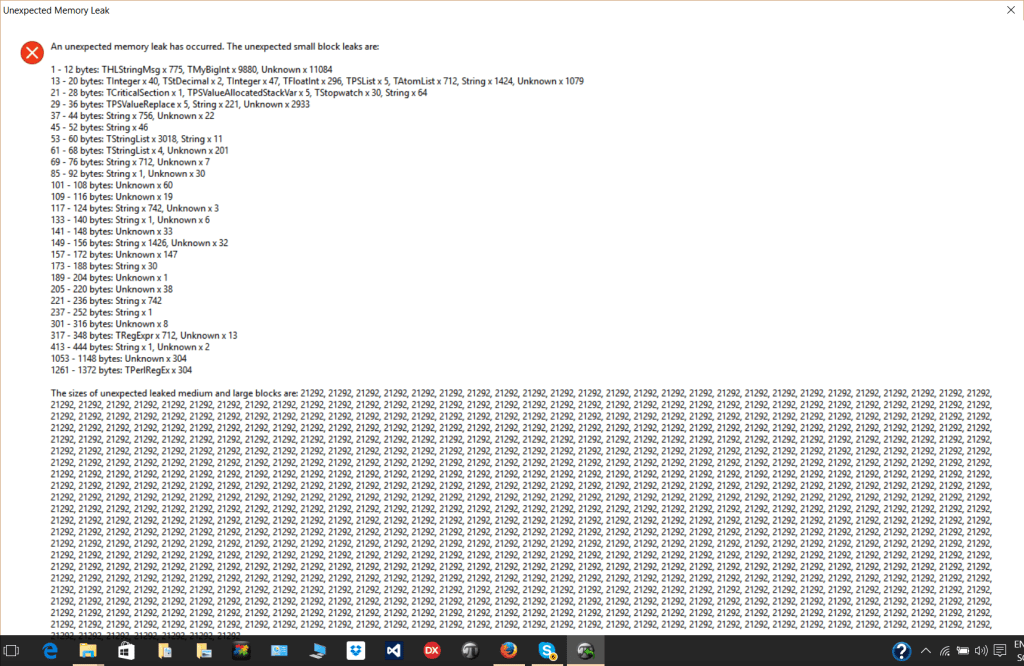1024x666 pixels.
Task: Click the Unexpected Memory Leak title bar
Action: pos(400,10)
